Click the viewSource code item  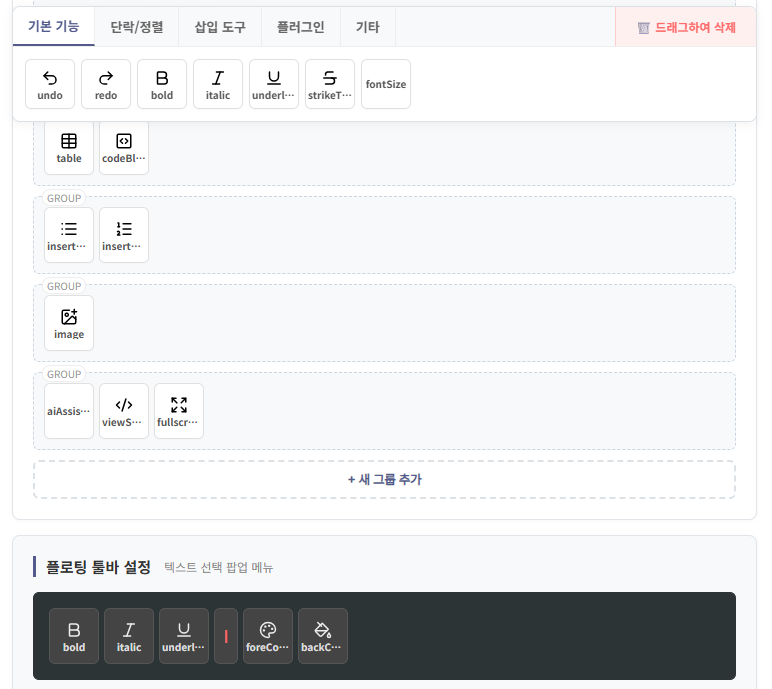(124, 411)
